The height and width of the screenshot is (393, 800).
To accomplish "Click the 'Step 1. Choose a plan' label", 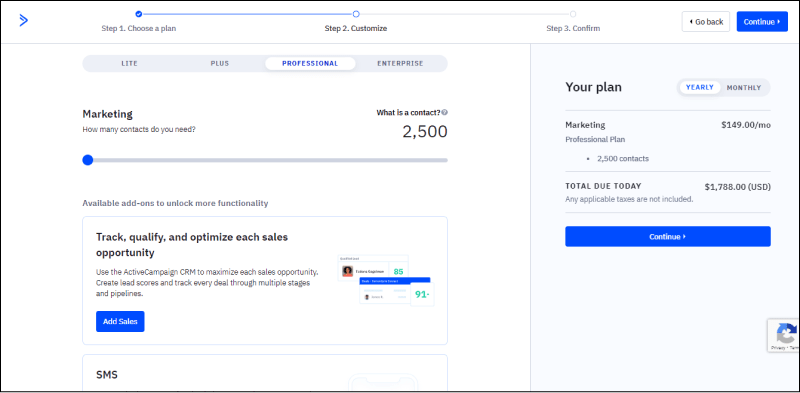I will click(139, 29).
